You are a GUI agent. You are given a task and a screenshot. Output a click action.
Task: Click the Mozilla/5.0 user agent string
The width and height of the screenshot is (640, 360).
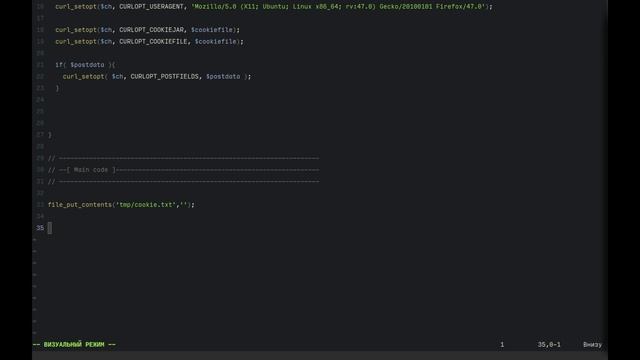click(339, 7)
